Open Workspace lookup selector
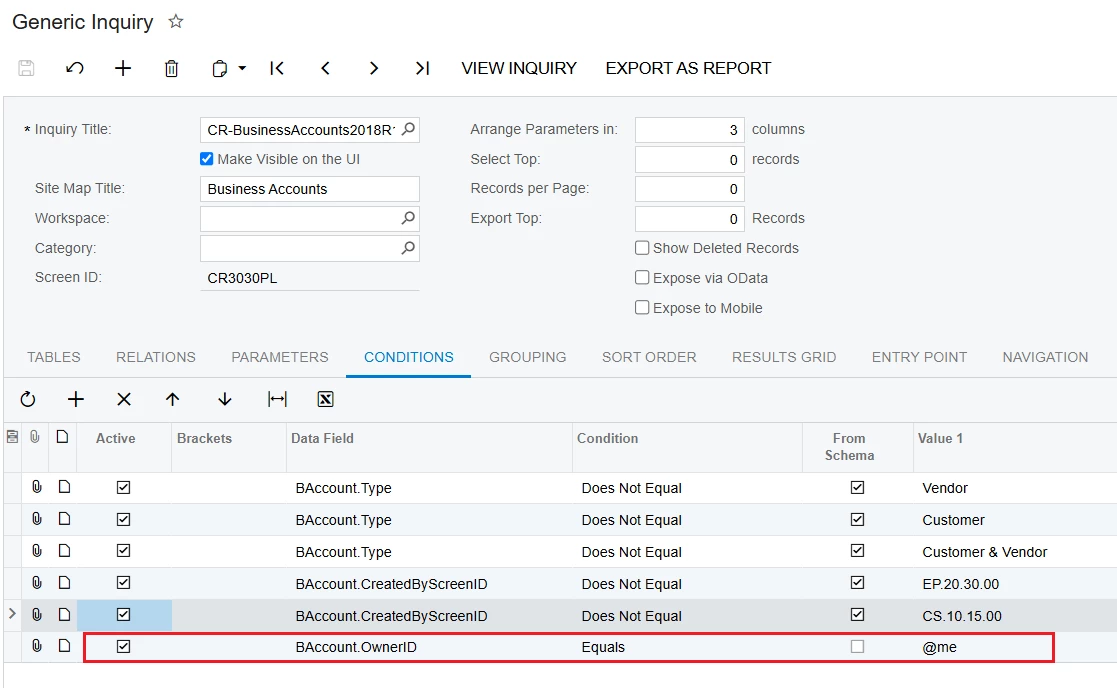This screenshot has height=688, width=1117. [408, 218]
